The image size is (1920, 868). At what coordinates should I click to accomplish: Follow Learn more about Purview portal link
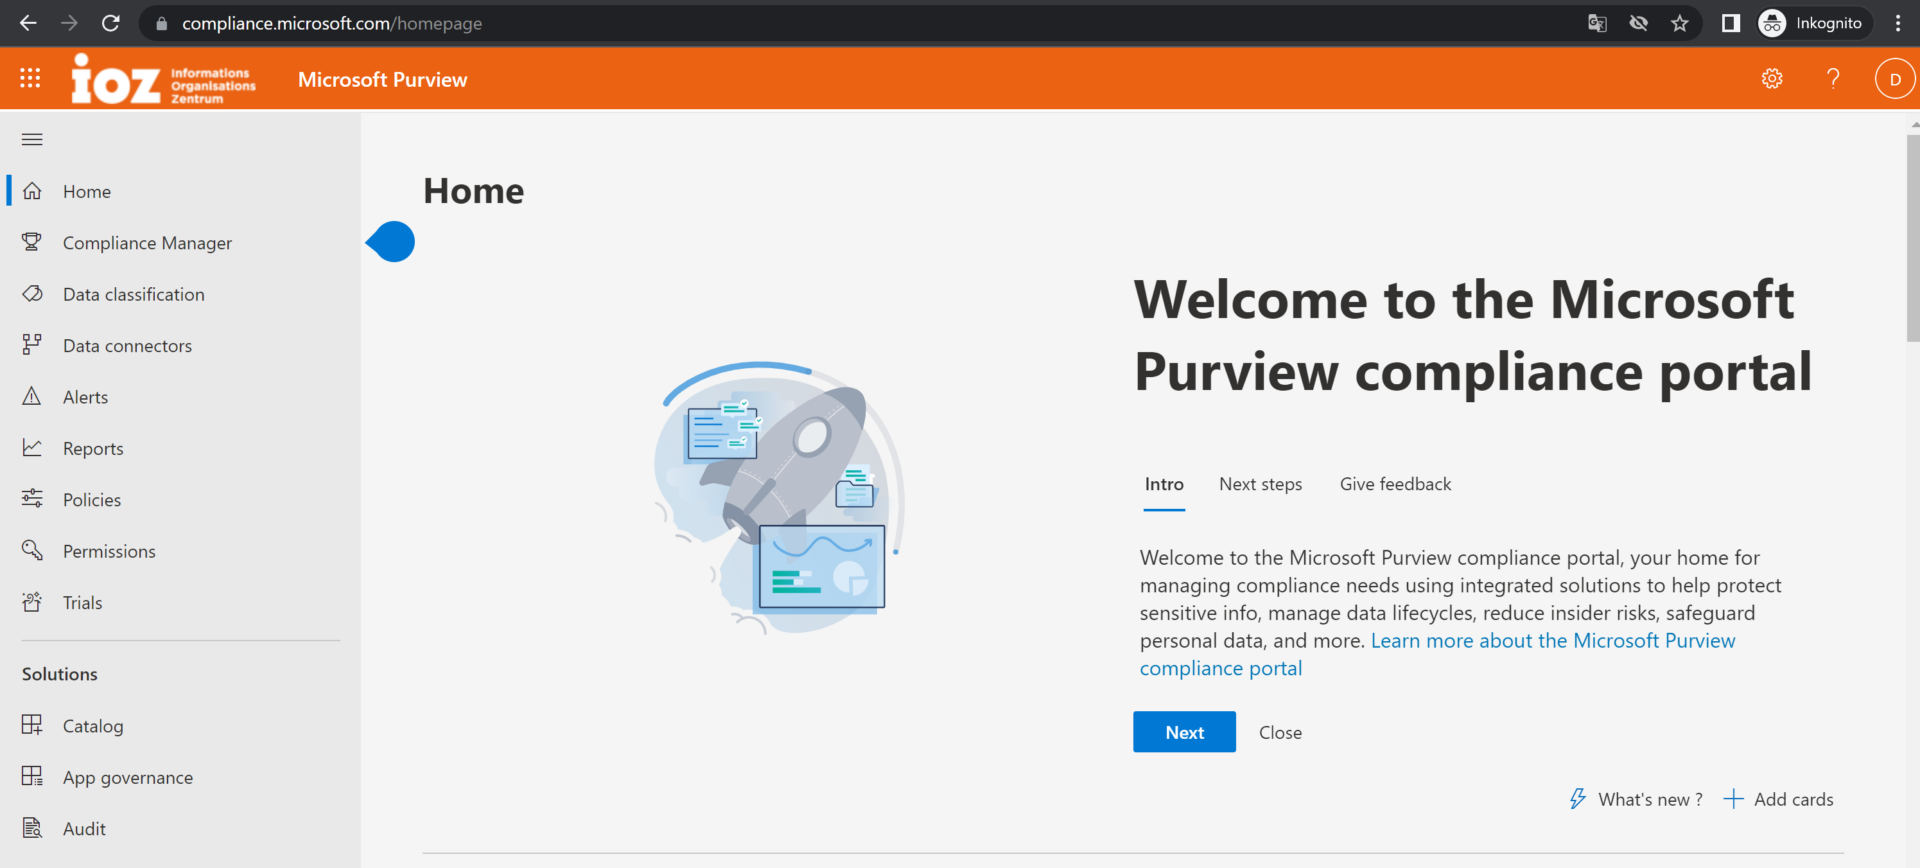[x=1438, y=654]
